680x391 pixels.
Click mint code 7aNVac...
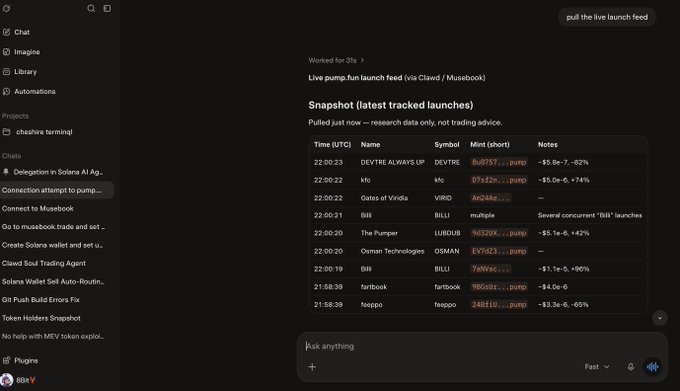pos(490,269)
